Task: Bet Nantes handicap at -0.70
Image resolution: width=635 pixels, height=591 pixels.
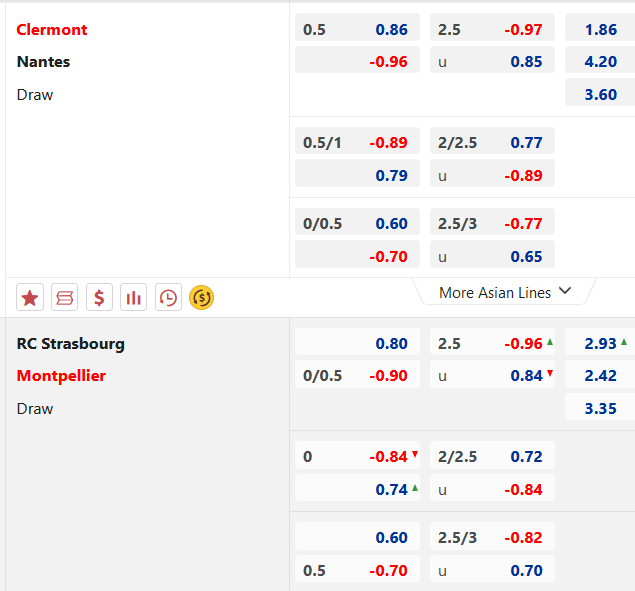Action: (x=357, y=254)
